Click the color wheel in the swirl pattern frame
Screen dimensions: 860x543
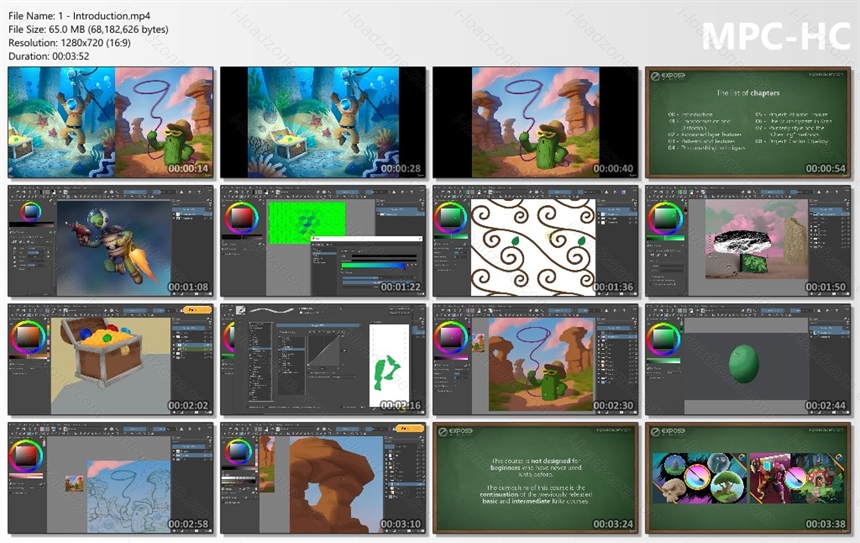pos(451,218)
